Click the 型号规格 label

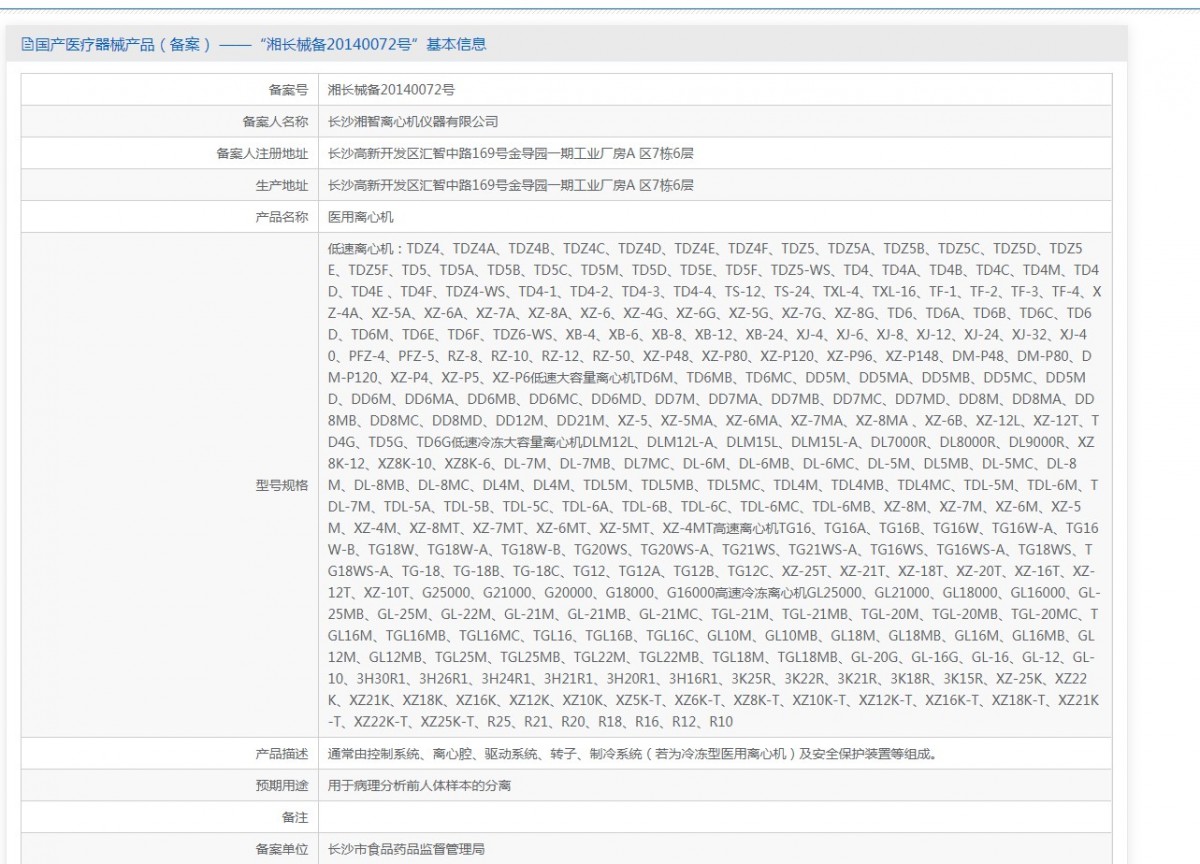pos(282,485)
